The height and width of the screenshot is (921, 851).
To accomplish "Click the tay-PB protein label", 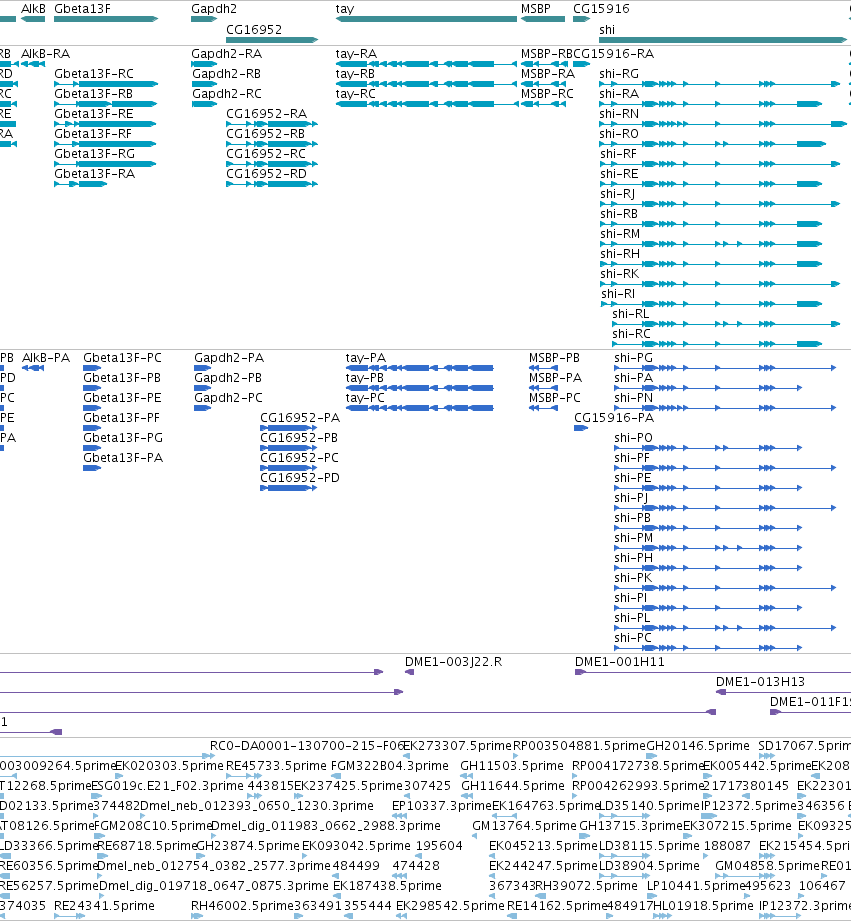I will point(365,378).
